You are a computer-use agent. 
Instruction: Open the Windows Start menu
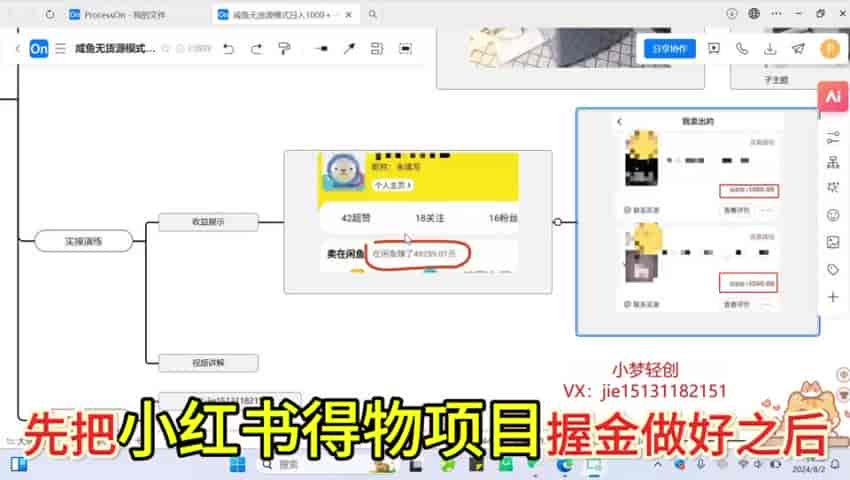click(x=237, y=465)
